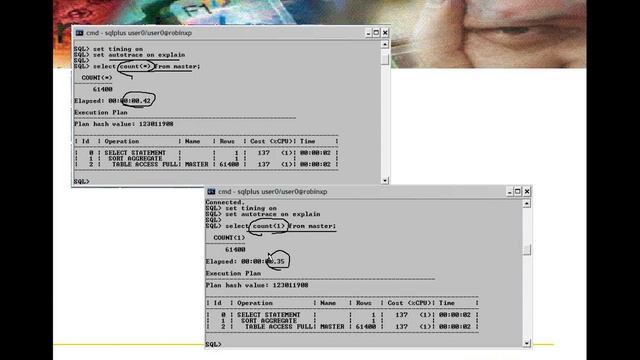Click the 'Elapsed: 00:00:00.42' line
Image resolution: width=640 pixels, height=360 pixels.
112,101
